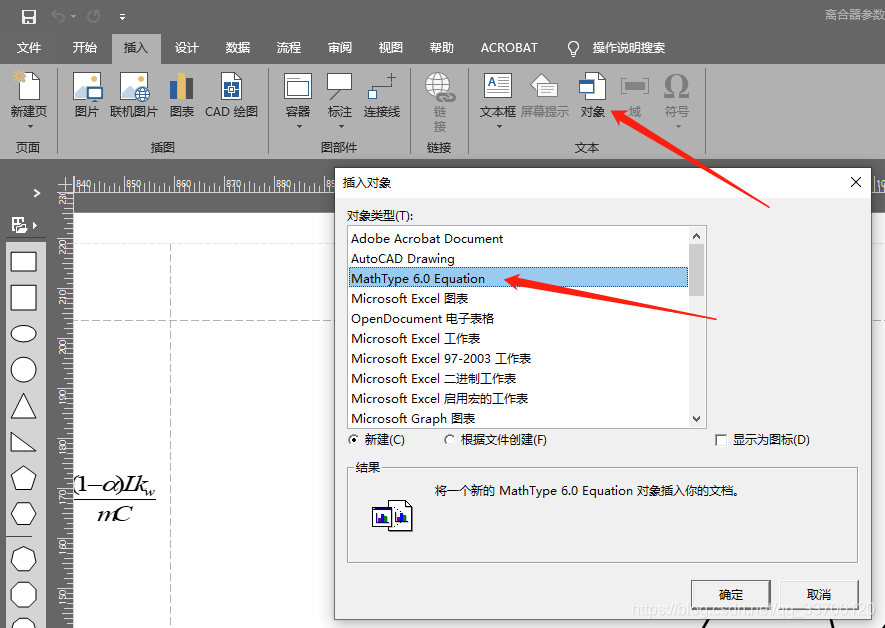This screenshot has height=628, width=885.
Task: Close the 插入对象 dialog
Action: 856,182
